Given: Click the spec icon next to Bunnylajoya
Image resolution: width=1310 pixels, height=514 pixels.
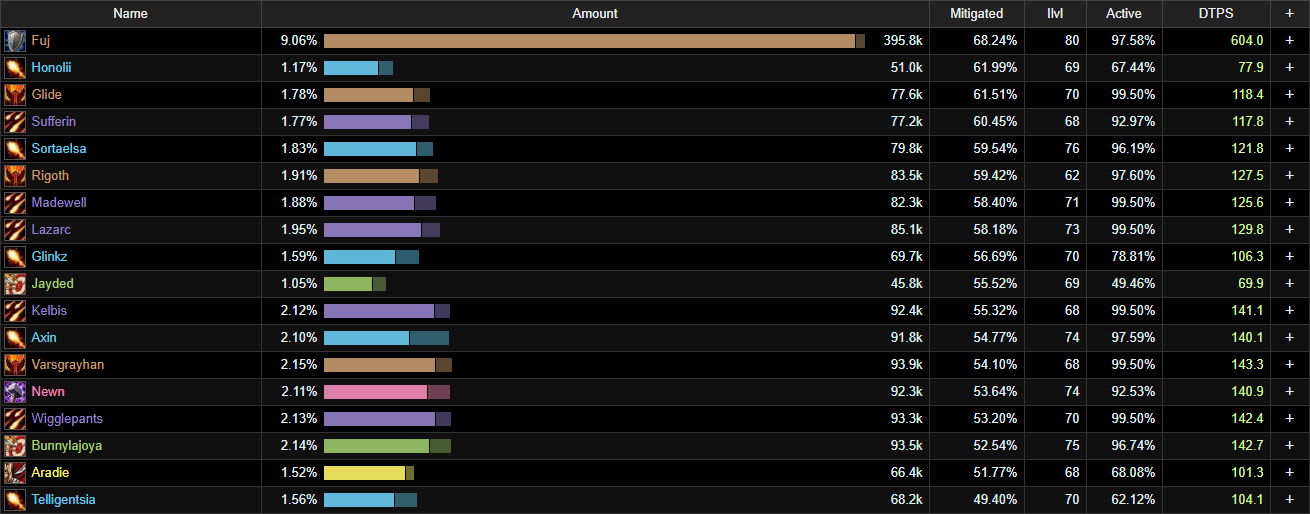Looking at the screenshot, I should 15,446.
